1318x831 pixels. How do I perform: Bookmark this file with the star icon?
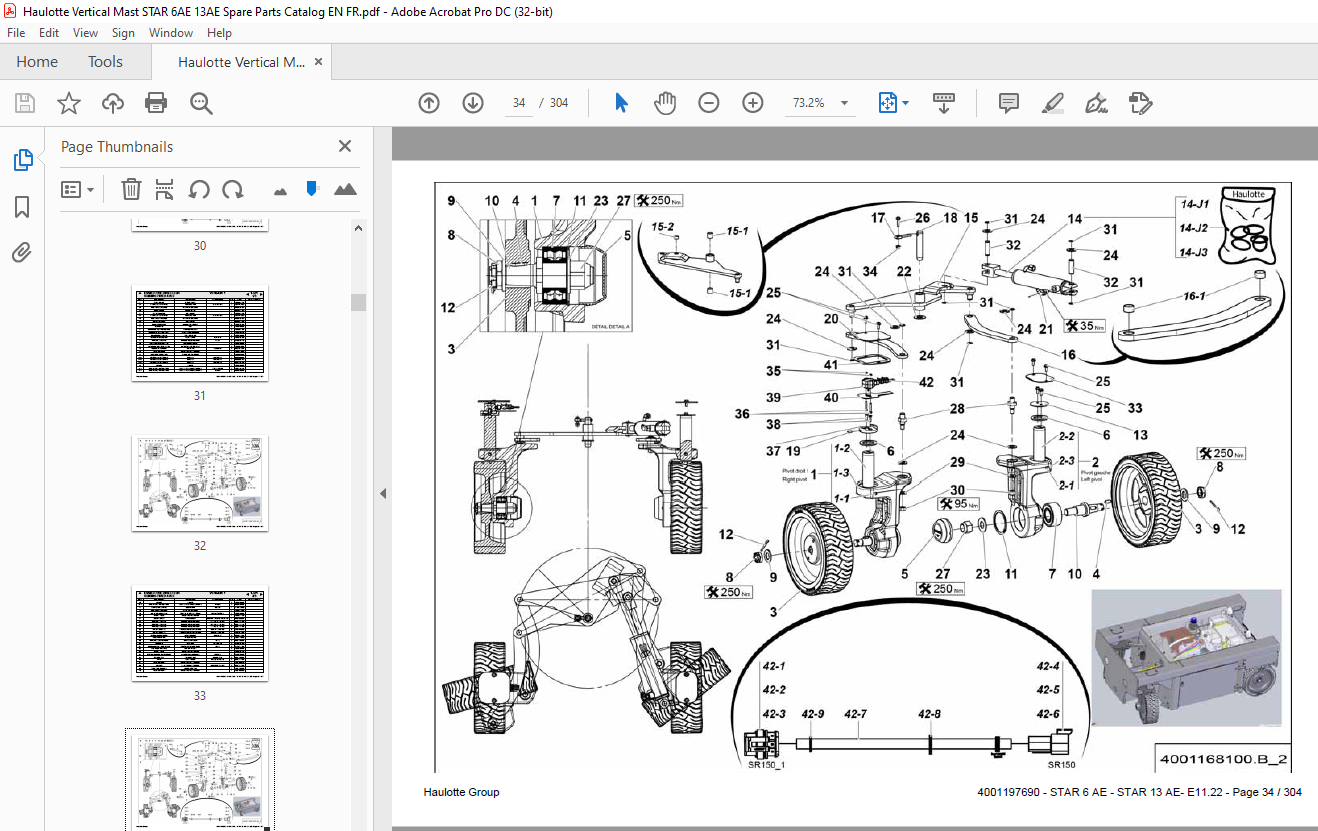(x=69, y=103)
